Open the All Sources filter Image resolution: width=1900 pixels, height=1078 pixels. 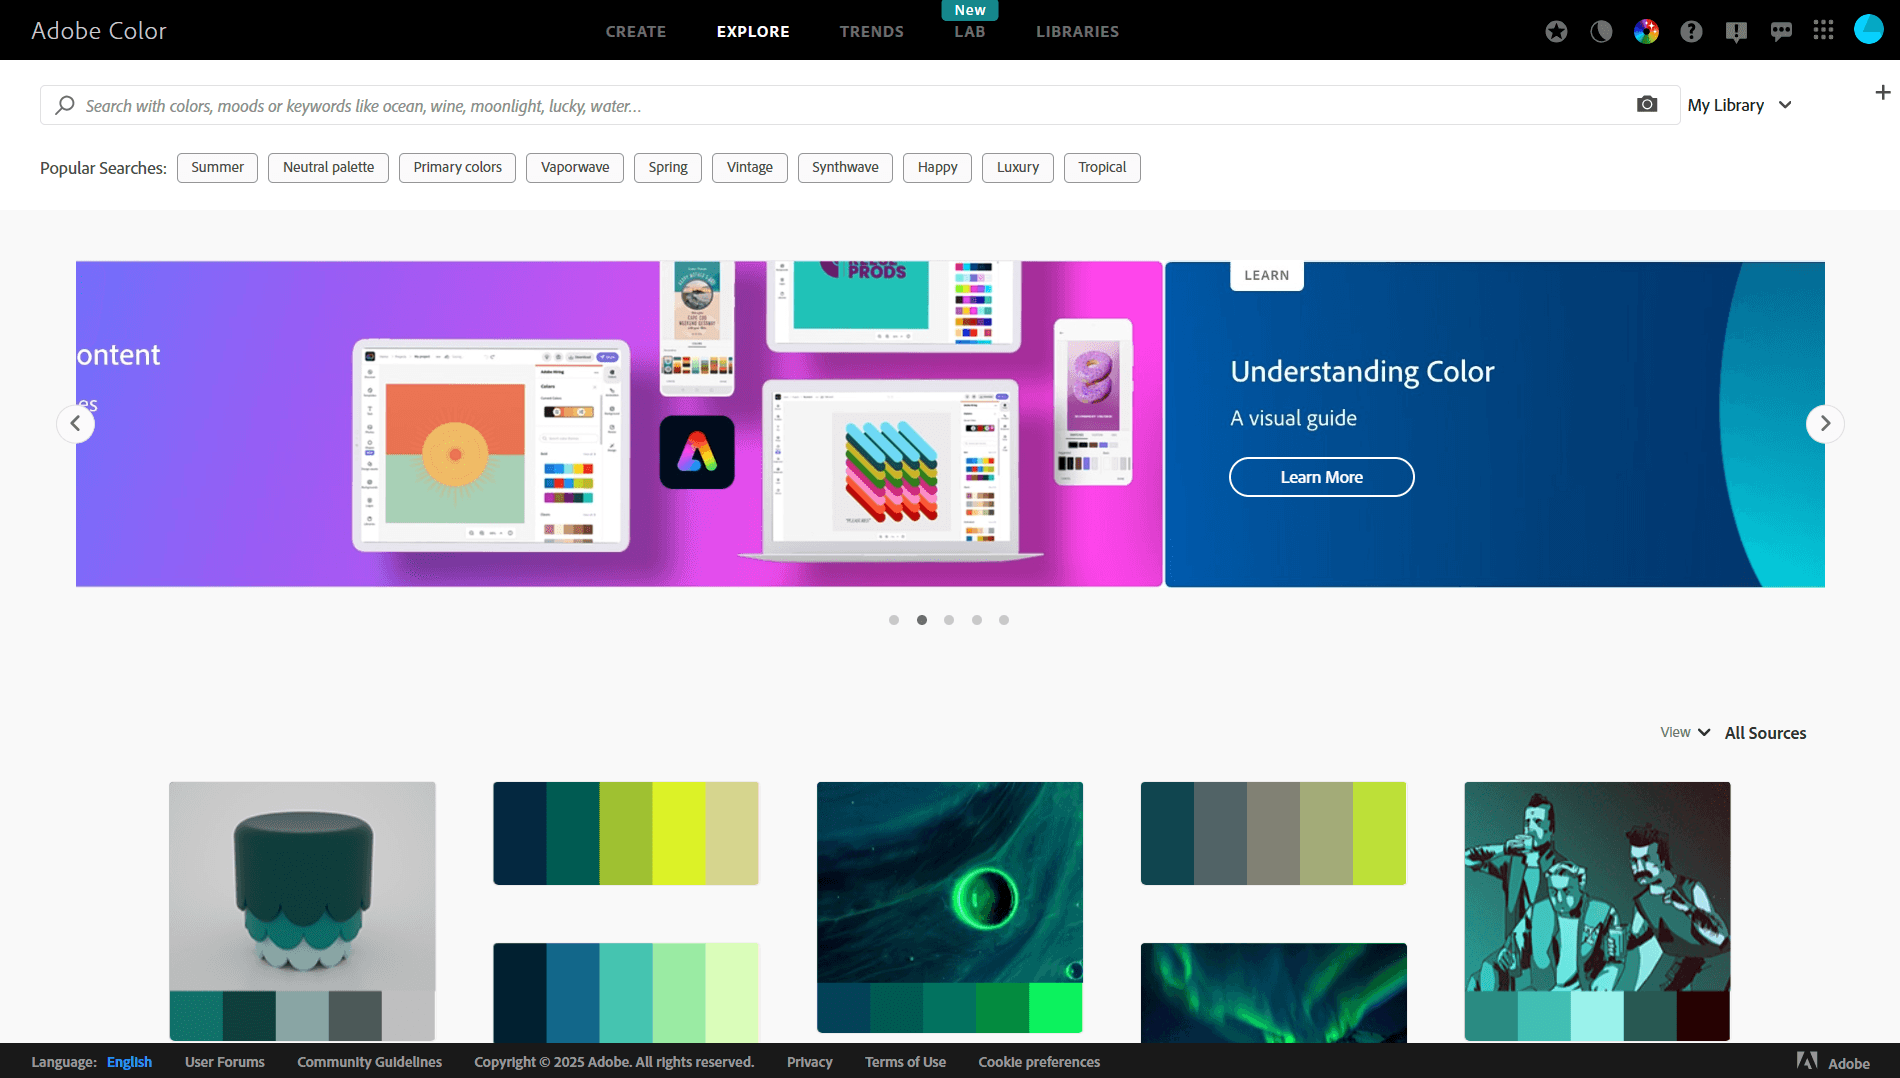click(x=1765, y=733)
